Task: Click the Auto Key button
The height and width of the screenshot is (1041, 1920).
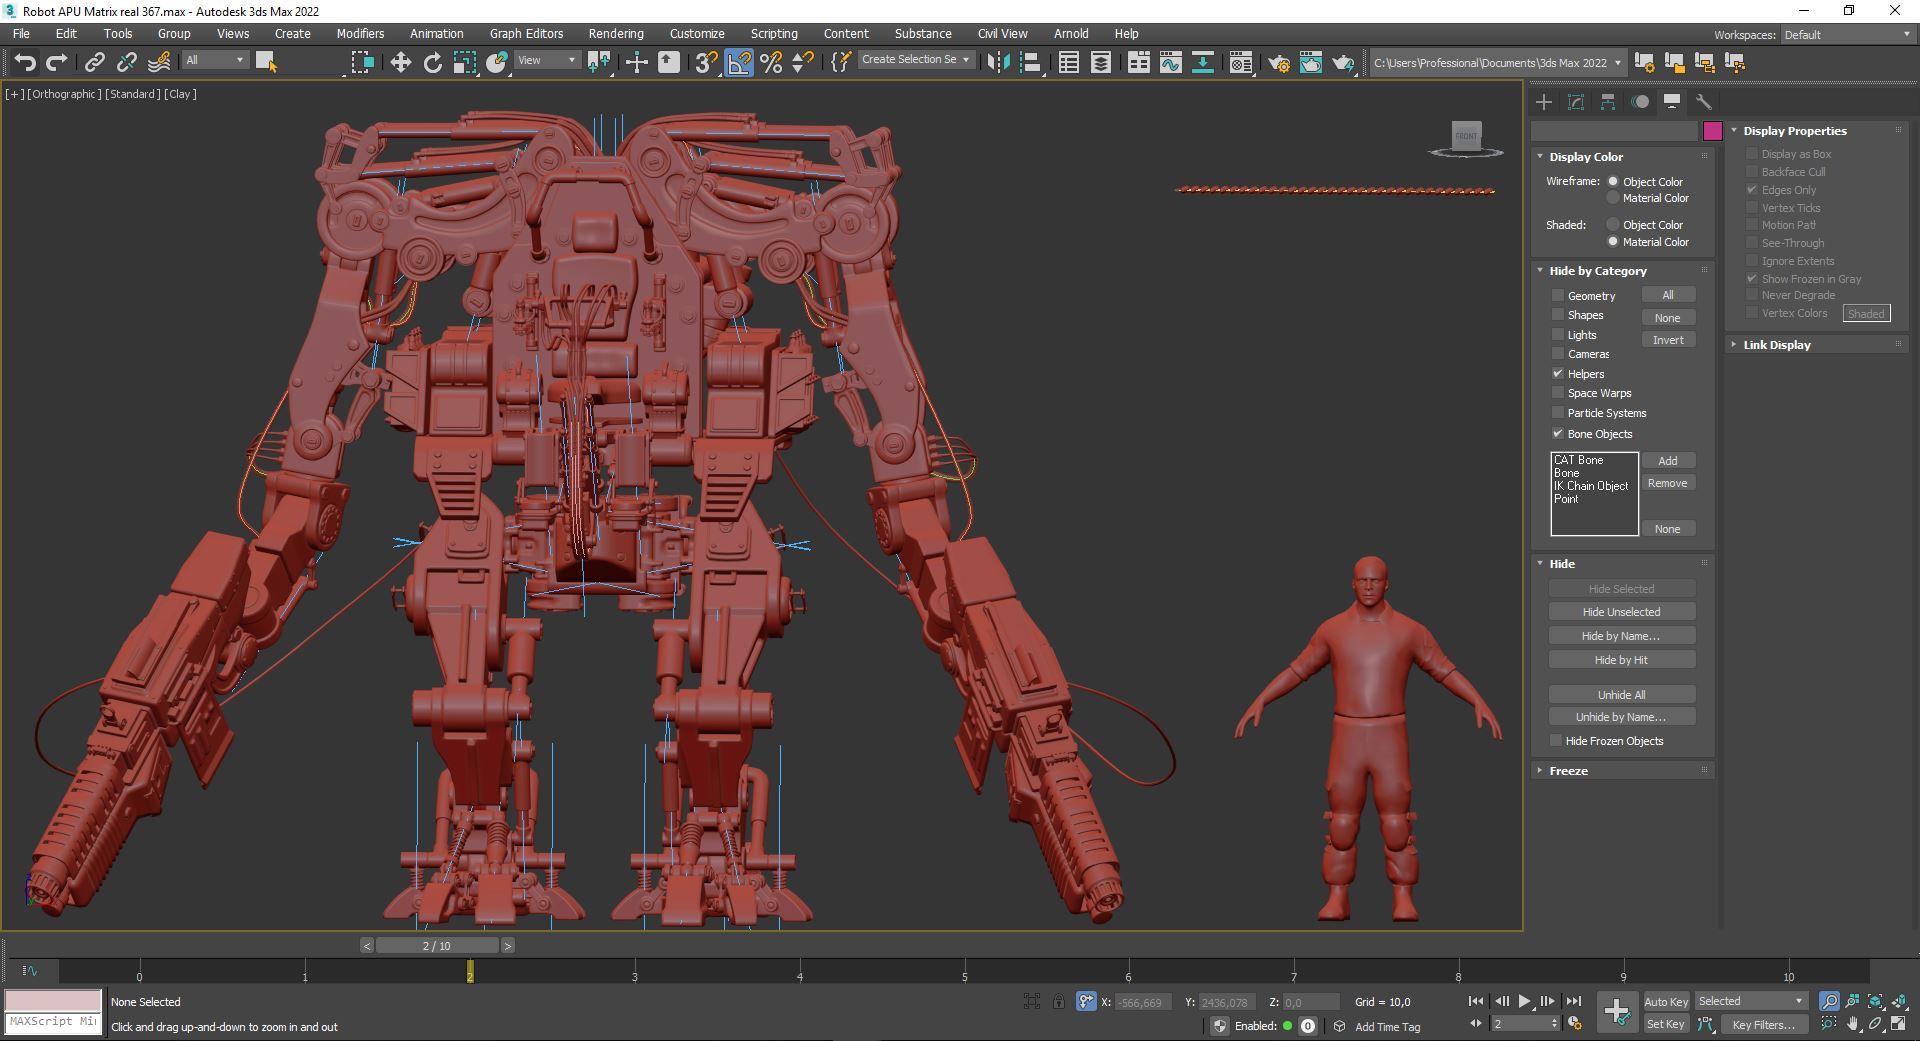Action: tap(1665, 1001)
